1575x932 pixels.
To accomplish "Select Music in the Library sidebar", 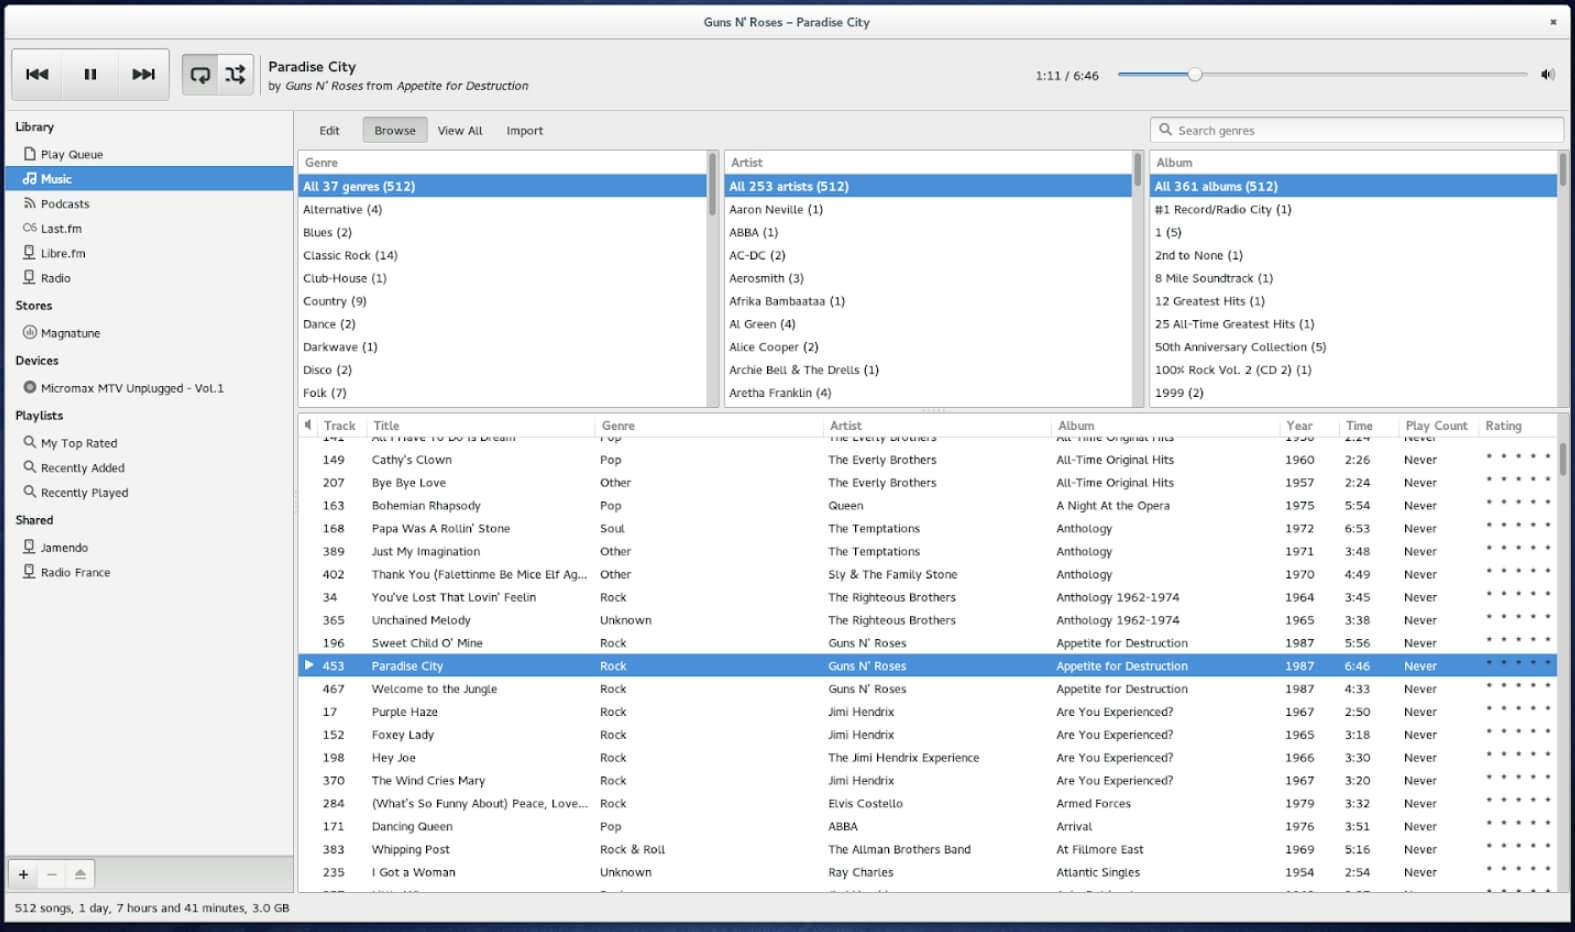I will [x=150, y=179].
